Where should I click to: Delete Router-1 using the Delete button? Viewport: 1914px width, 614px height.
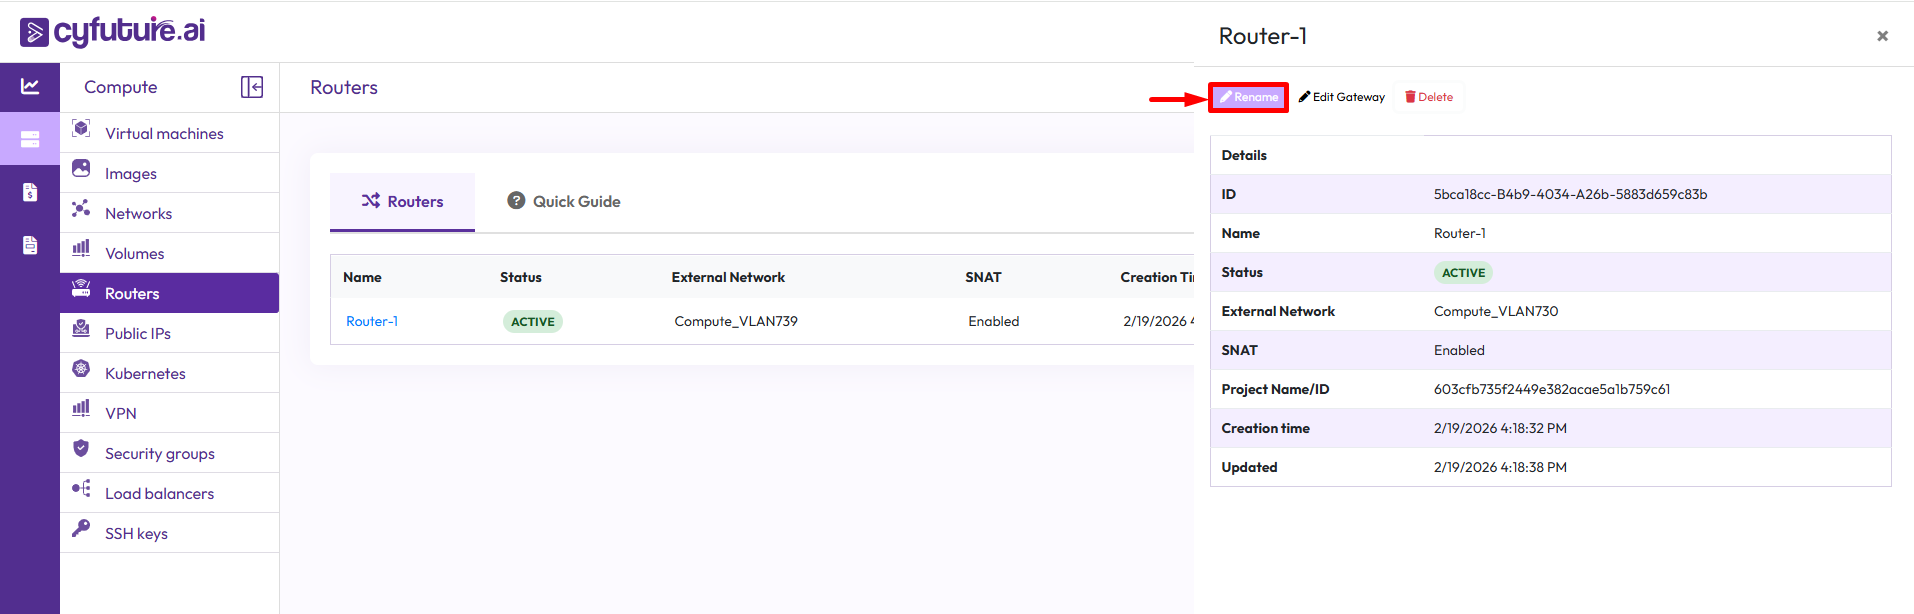[x=1429, y=97]
